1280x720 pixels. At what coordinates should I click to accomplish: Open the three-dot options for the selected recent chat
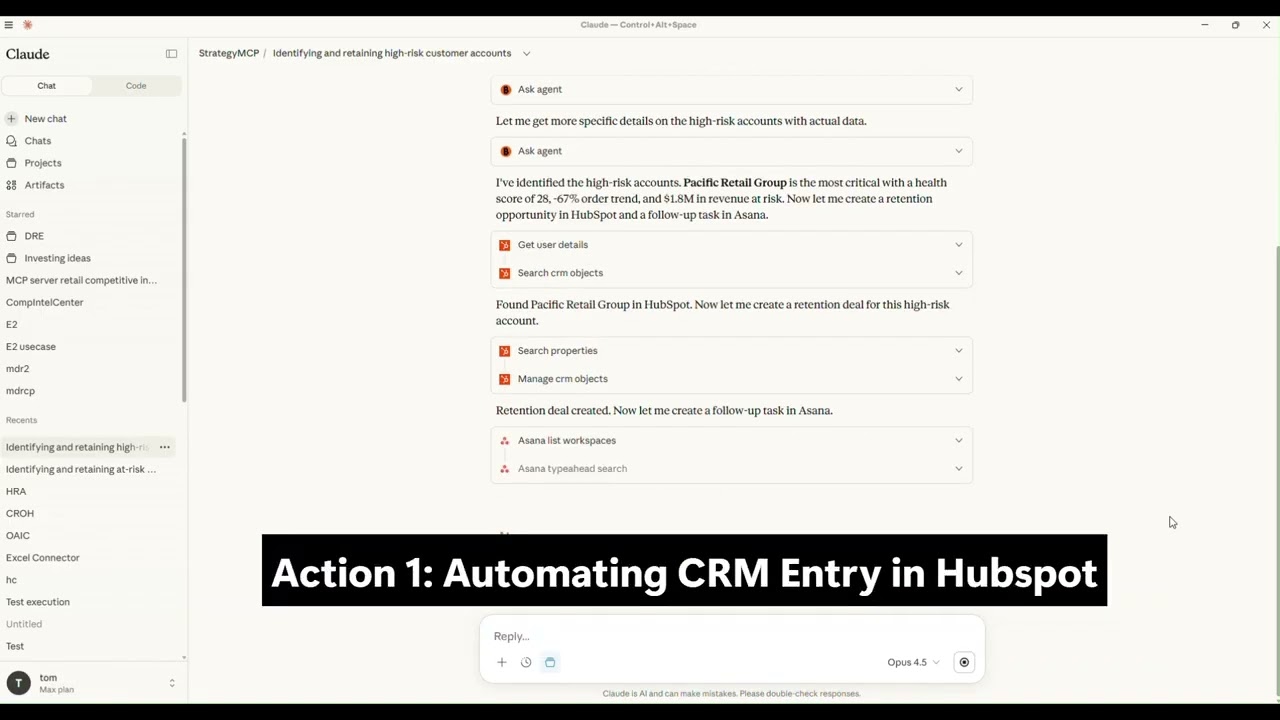(x=165, y=447)
